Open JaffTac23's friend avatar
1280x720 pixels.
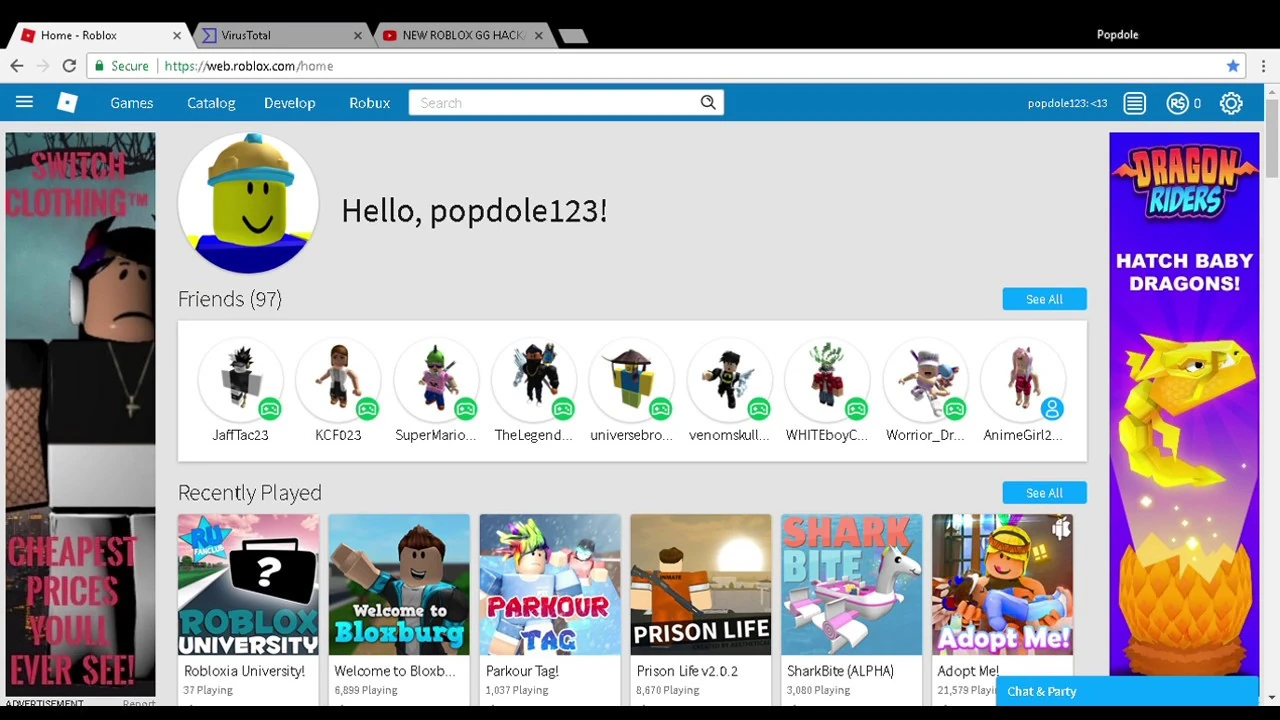coord(240,381)
